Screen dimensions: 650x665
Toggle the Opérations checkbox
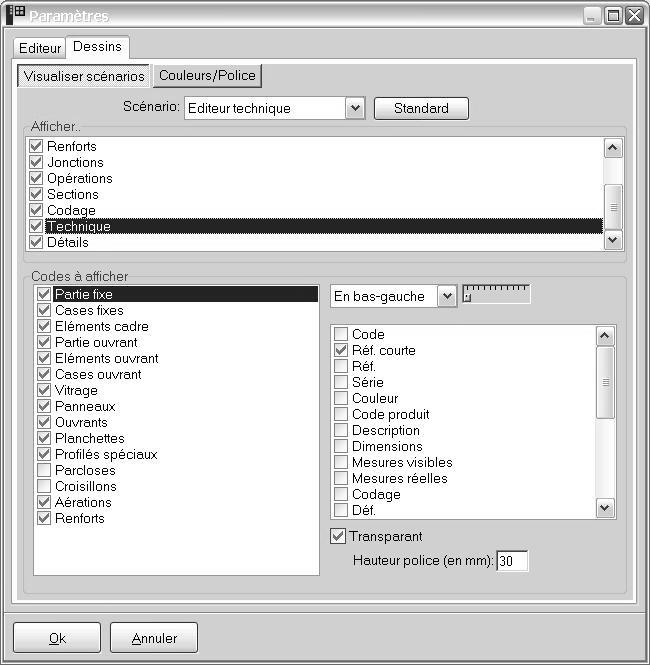pyautogui.click(x=36, y=178)
